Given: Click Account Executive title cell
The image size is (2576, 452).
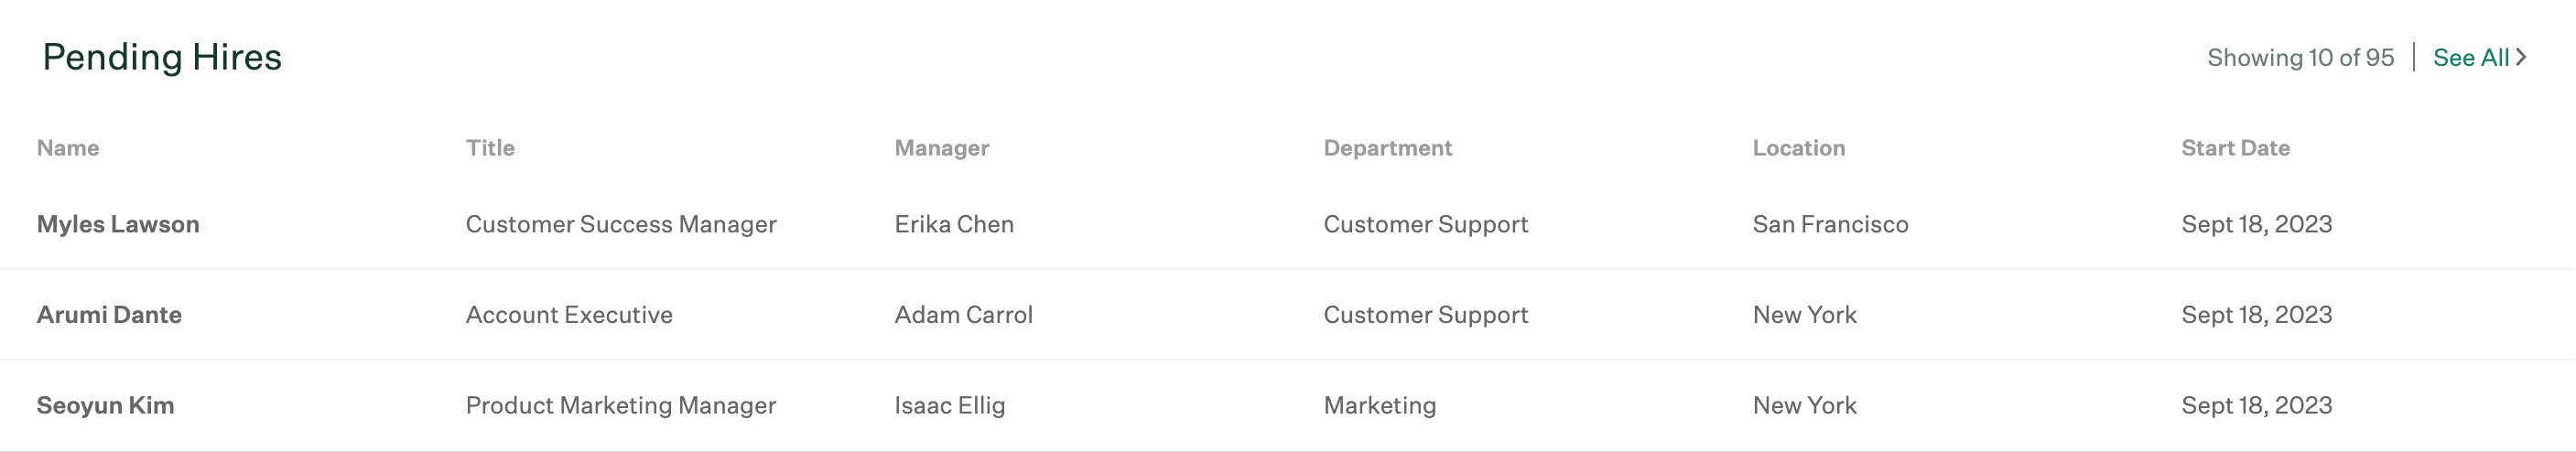Looking at the screenshot, I should coord(569,315).
